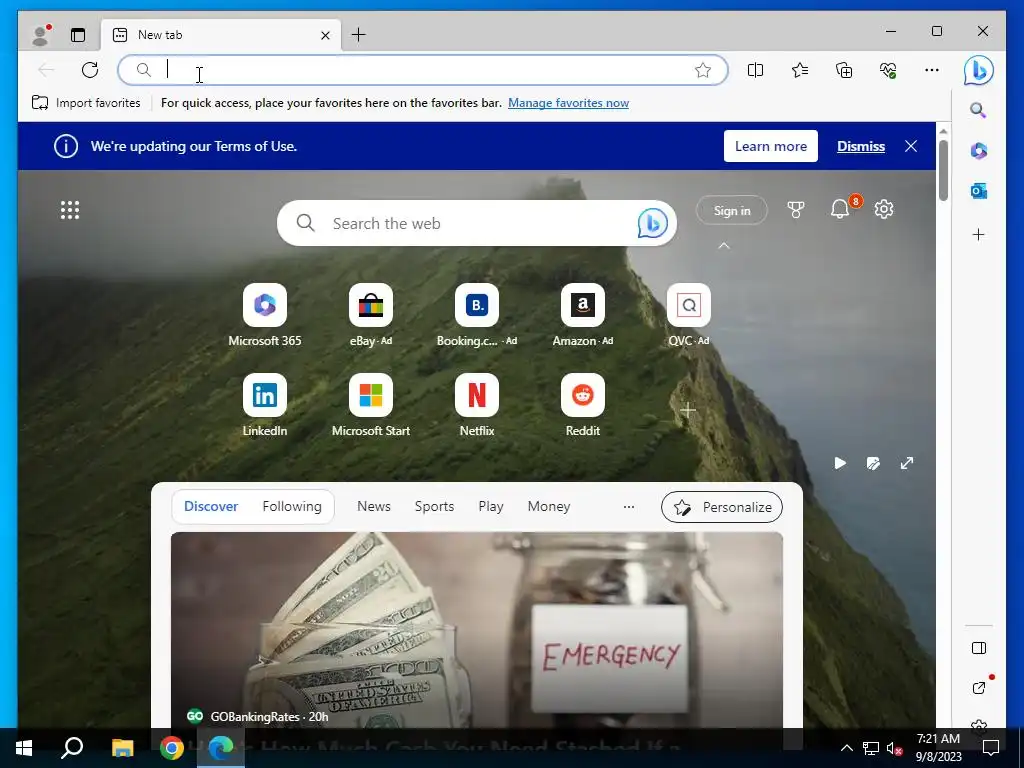Click the Sign in button

pyautogui.click(x=731, y=210)
